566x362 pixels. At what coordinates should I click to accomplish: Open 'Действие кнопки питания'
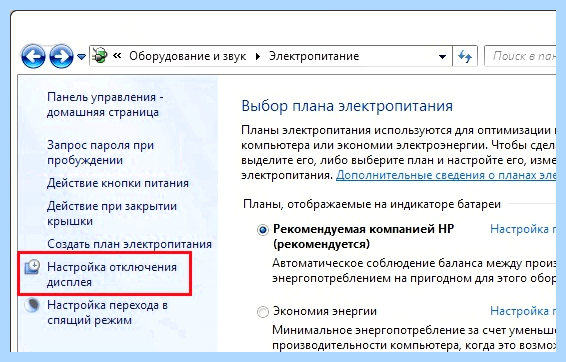(118, 183)
